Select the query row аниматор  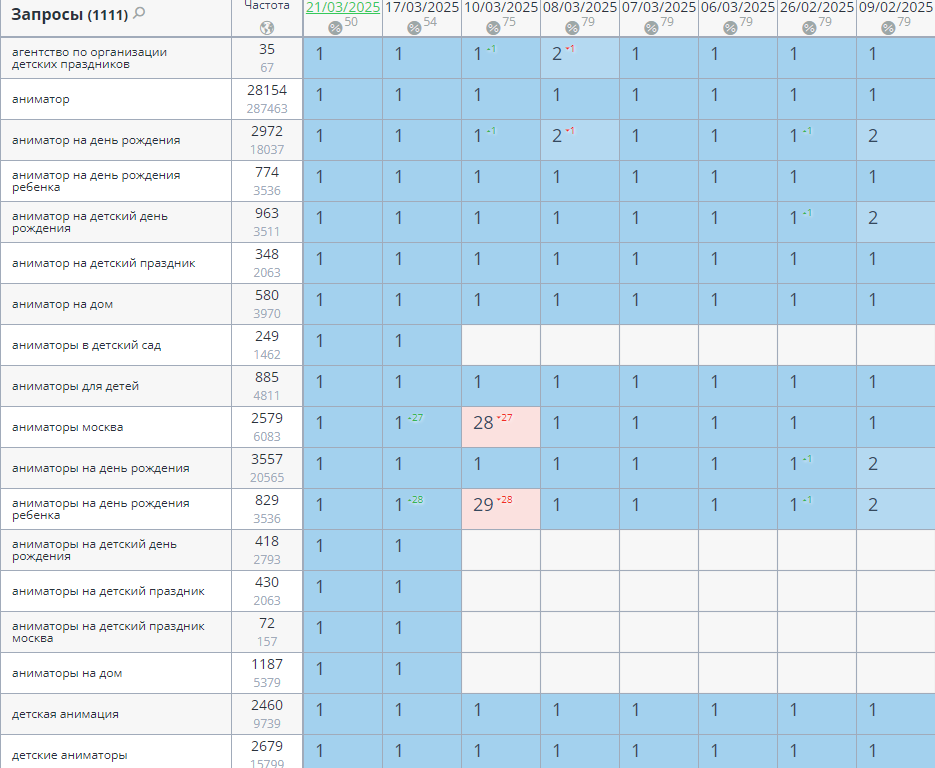[41, 99]
